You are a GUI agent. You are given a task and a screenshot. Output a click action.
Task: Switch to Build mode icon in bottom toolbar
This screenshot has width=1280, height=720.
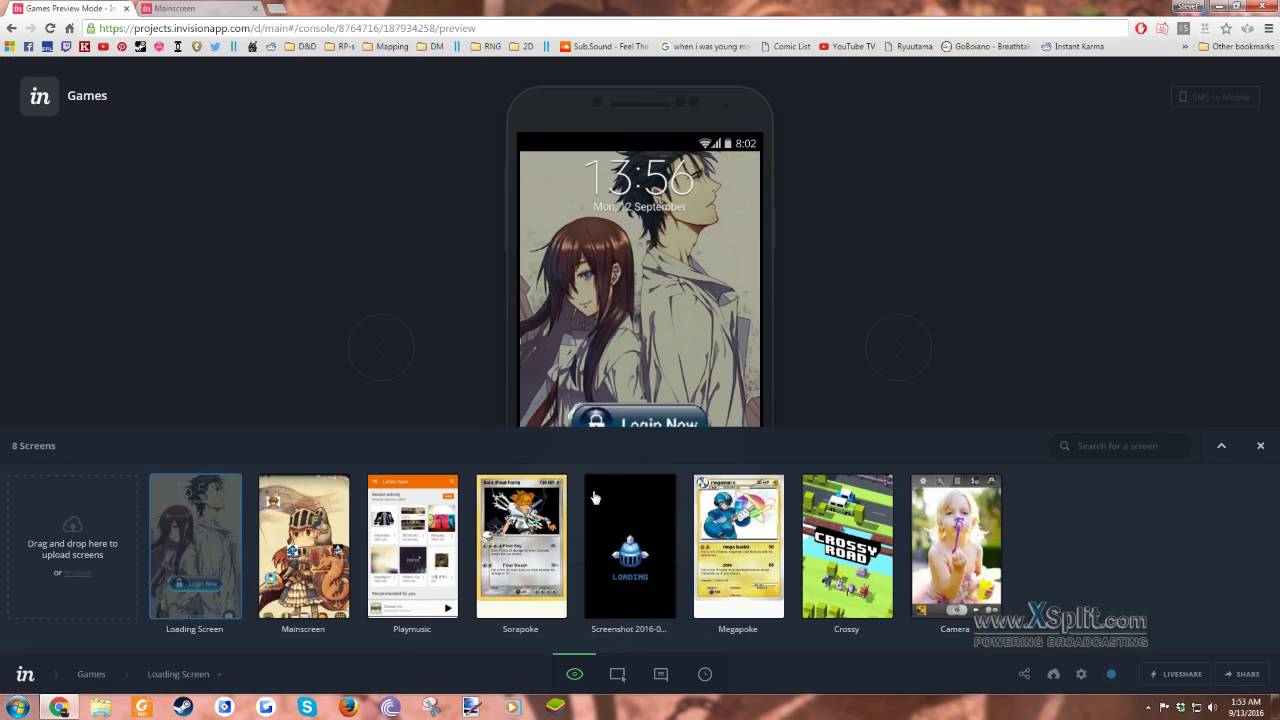pos(617,674)
